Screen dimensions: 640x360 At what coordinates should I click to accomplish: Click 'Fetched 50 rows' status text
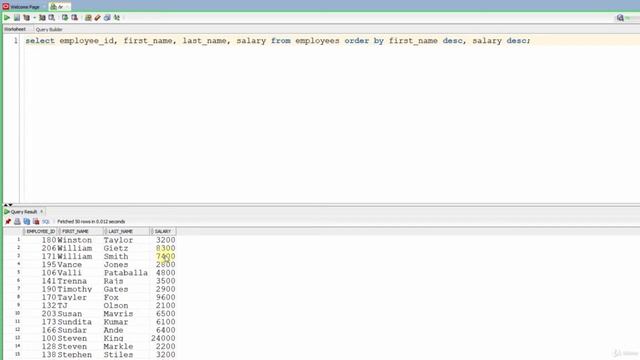pyautogui.click(x=91, y=222)
